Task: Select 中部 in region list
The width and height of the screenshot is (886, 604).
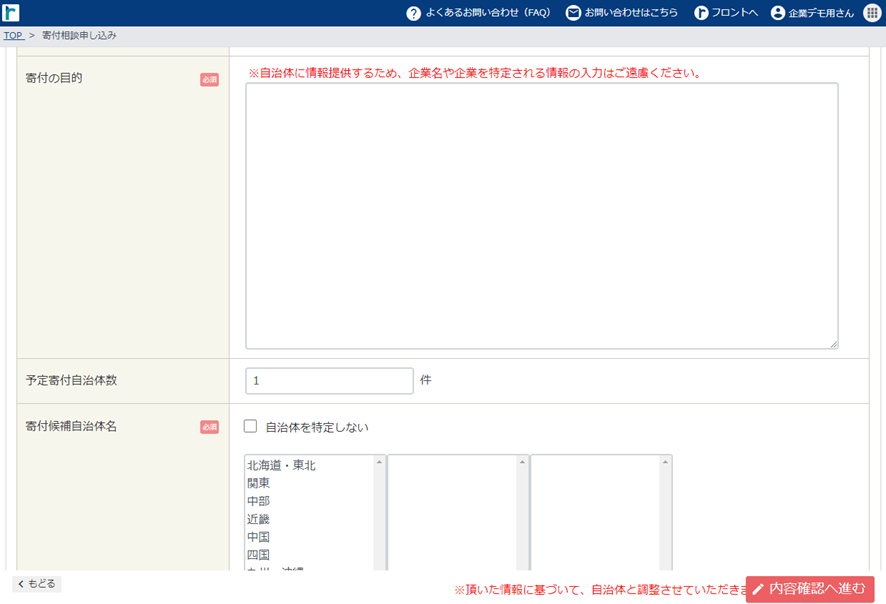Action: point(258,501)
